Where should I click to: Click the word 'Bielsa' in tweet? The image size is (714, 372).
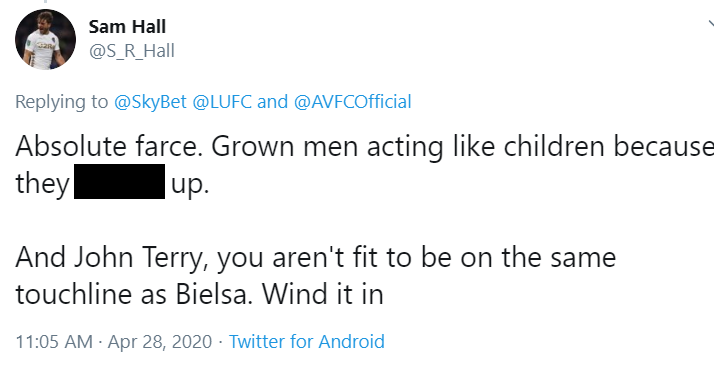214,294
